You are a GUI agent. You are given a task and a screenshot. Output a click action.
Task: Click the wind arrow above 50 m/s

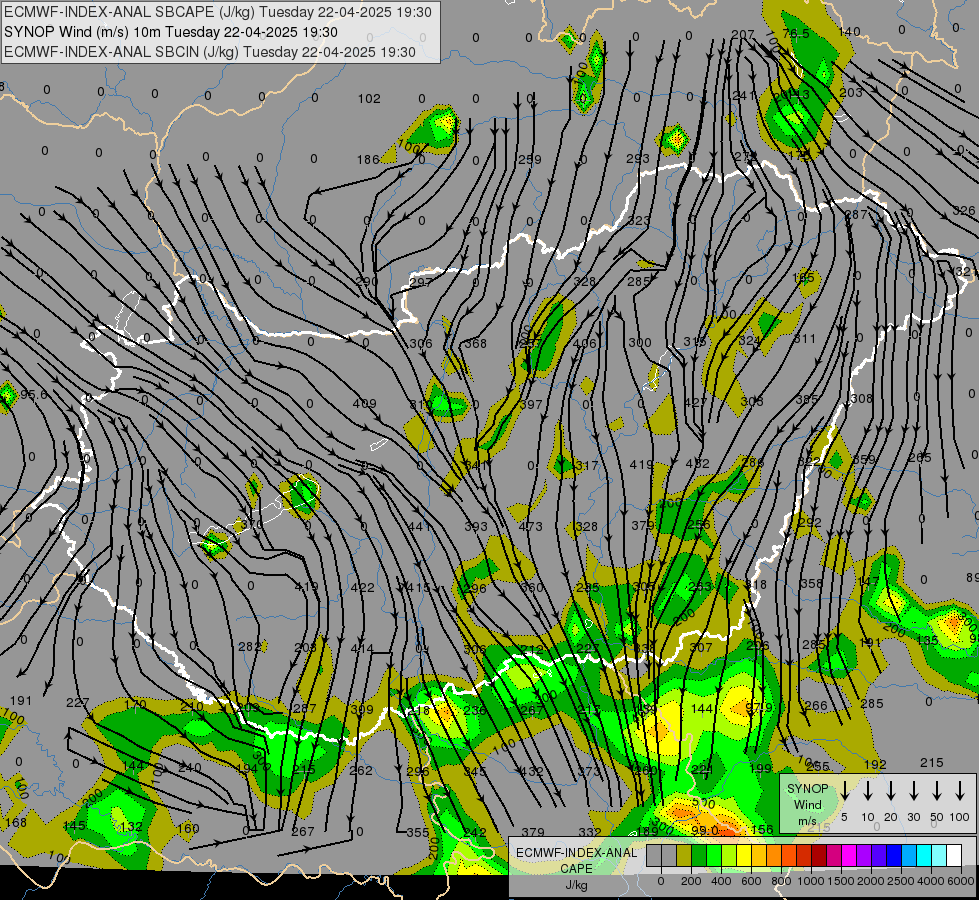click(937, 791)
